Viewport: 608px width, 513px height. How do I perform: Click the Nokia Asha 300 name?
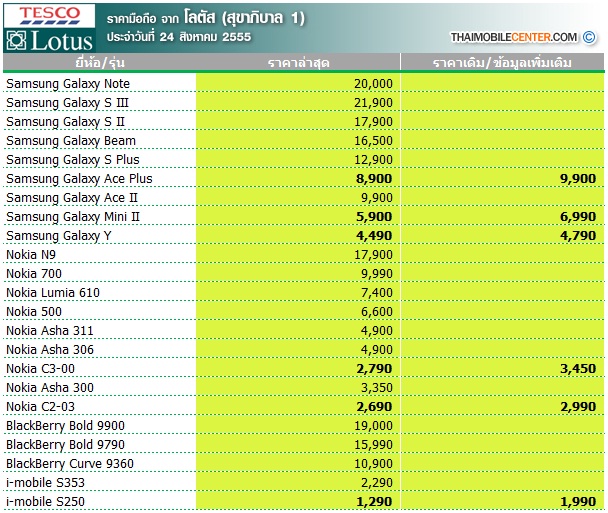point(50,388)
